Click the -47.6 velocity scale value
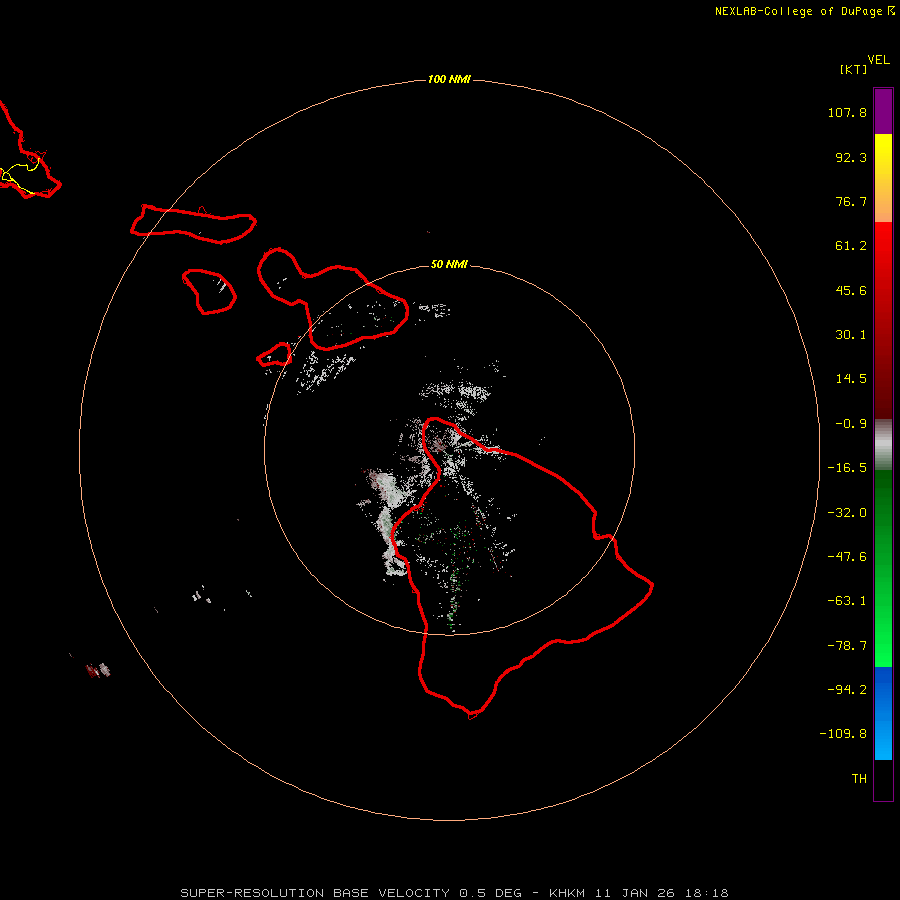Image resolution: width=900 pixels, height=900 pixels. (x=847, y=557)
